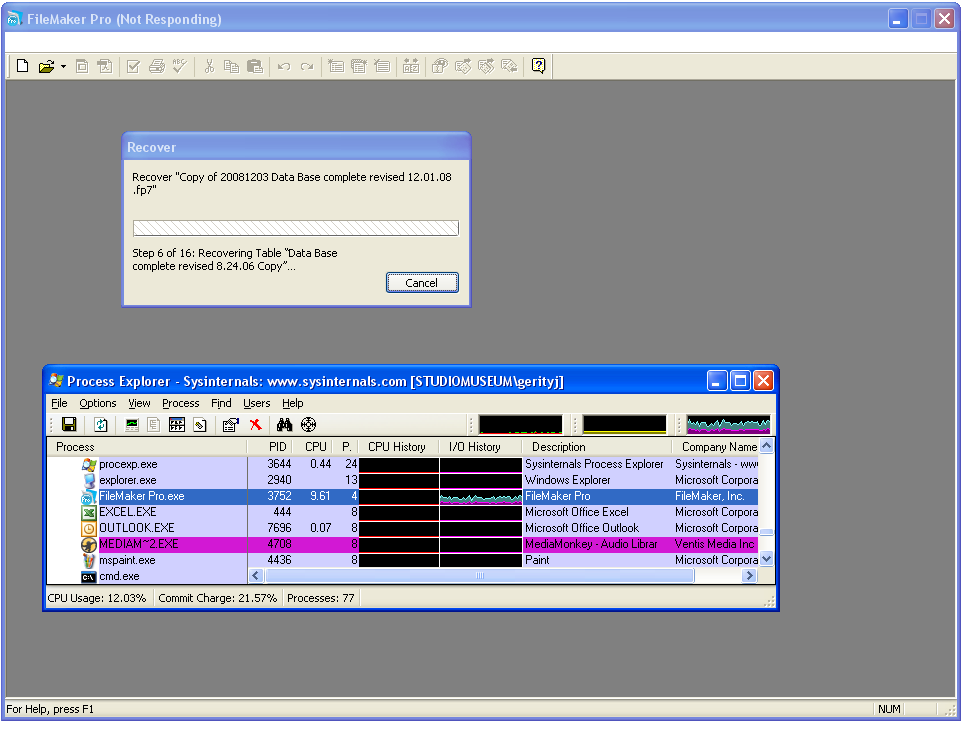Select the OUTLOOK.EXE process row

(x=403, y=528)
